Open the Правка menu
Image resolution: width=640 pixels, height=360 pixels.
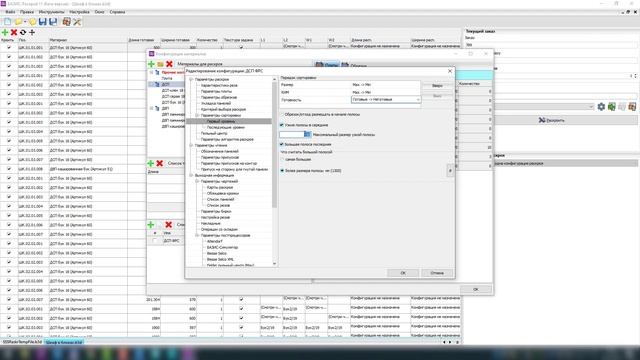(27, 12)
